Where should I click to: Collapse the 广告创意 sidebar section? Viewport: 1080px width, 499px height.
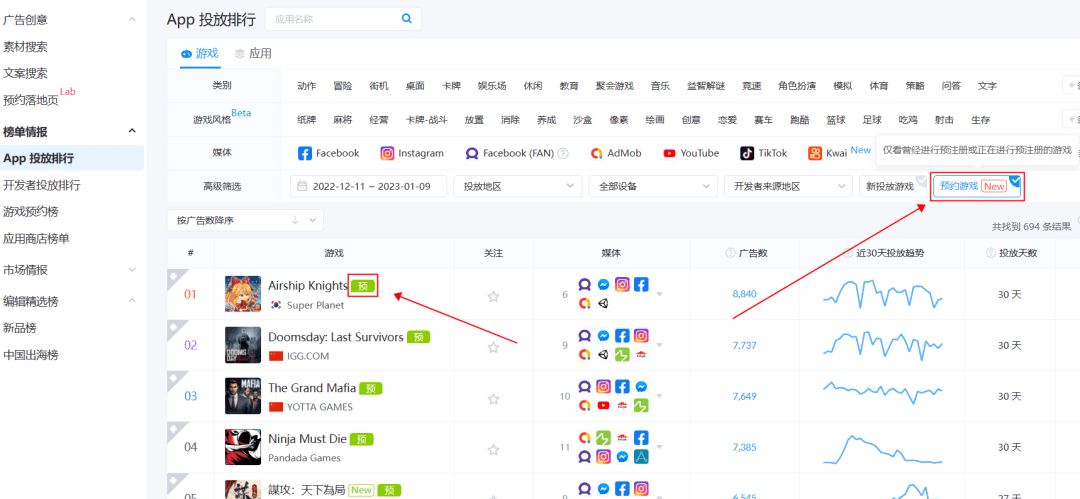pyautogui.click(x=132, y=20)
